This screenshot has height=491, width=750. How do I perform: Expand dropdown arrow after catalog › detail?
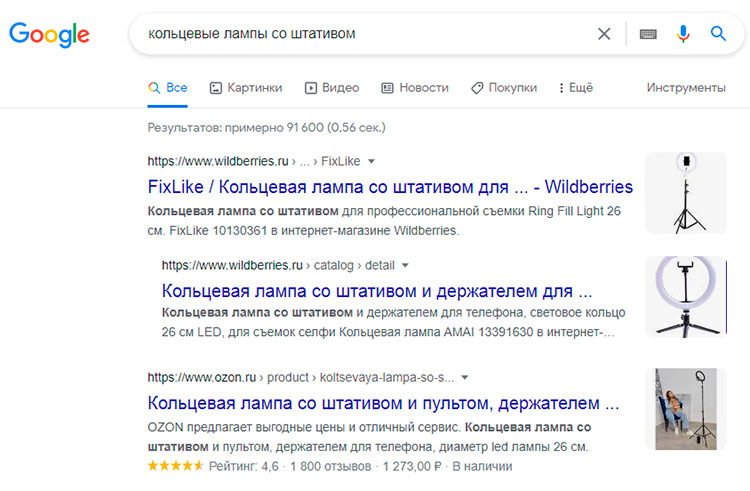(x=405, y=266)
